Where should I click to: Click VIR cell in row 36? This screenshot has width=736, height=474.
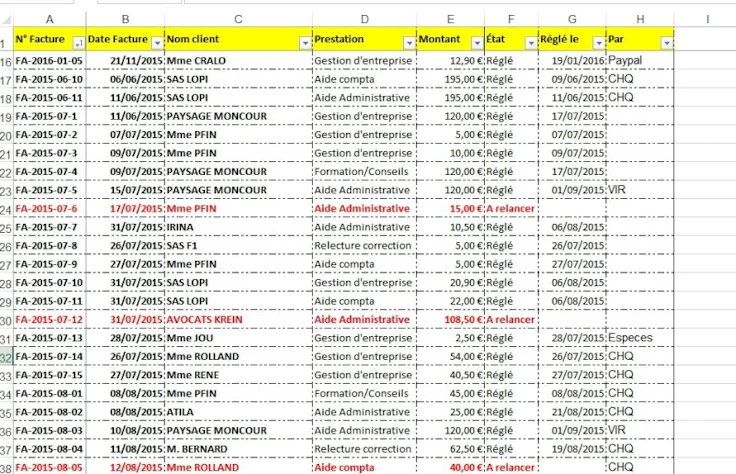pyautogui.click(x=640, y=430)
